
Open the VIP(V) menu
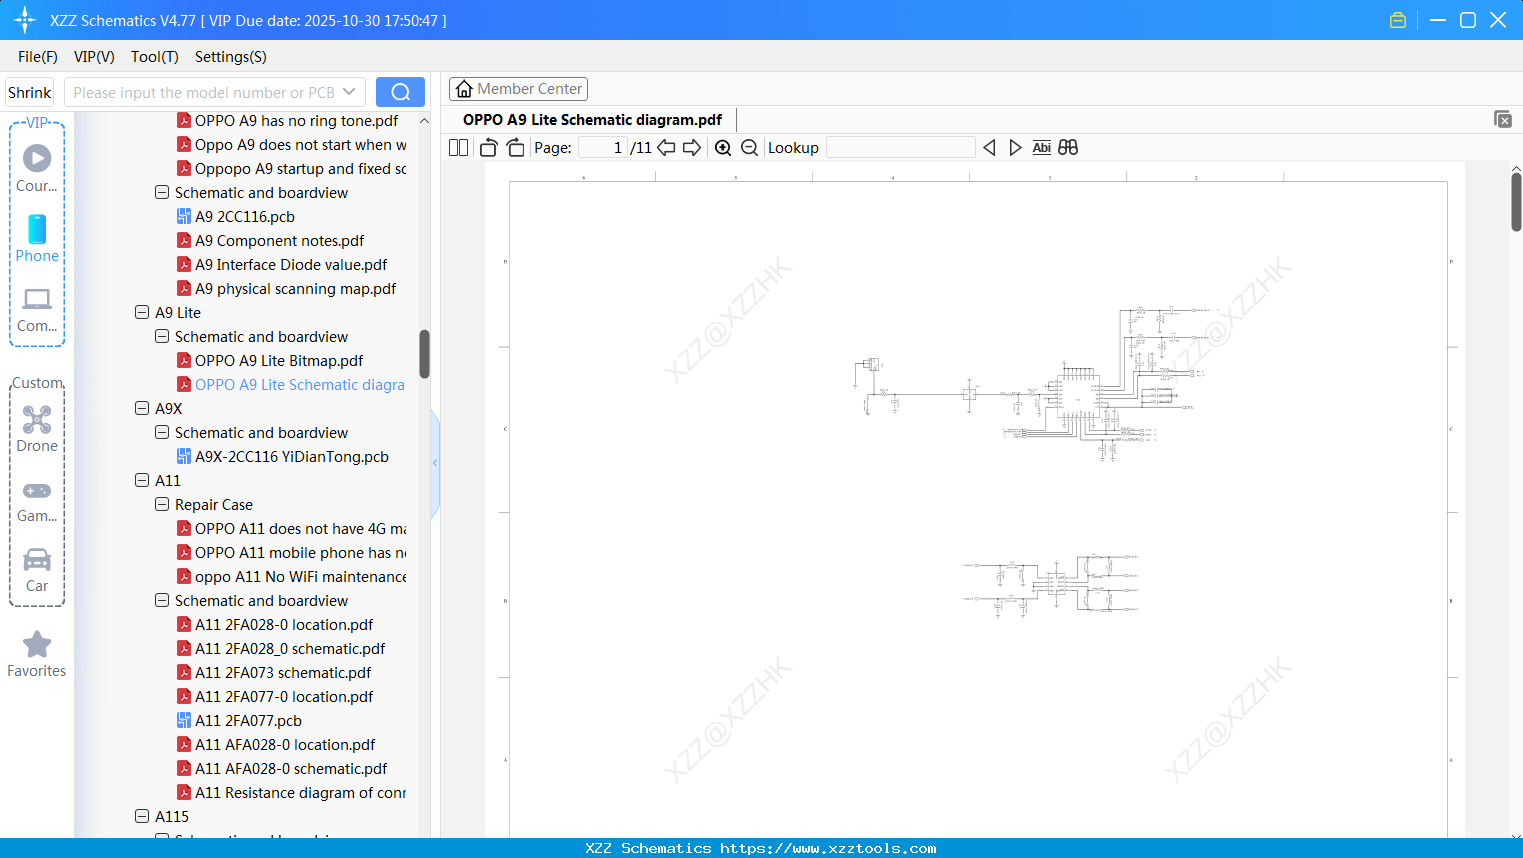(94, 57)
